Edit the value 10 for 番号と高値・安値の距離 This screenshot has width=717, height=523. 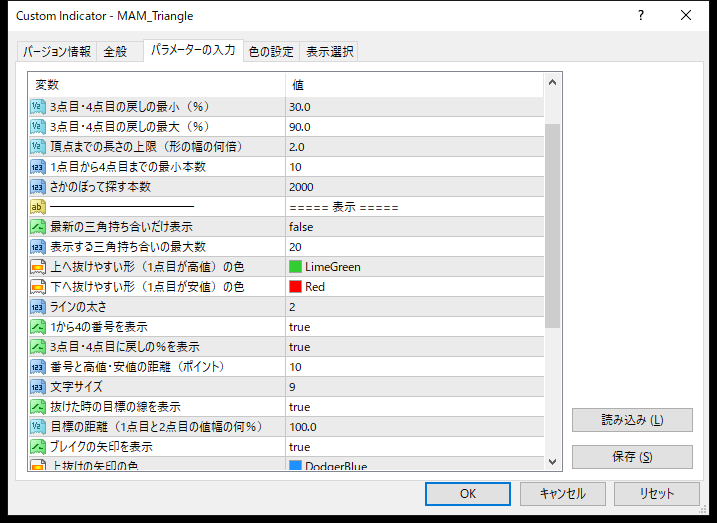pos(414,367)
